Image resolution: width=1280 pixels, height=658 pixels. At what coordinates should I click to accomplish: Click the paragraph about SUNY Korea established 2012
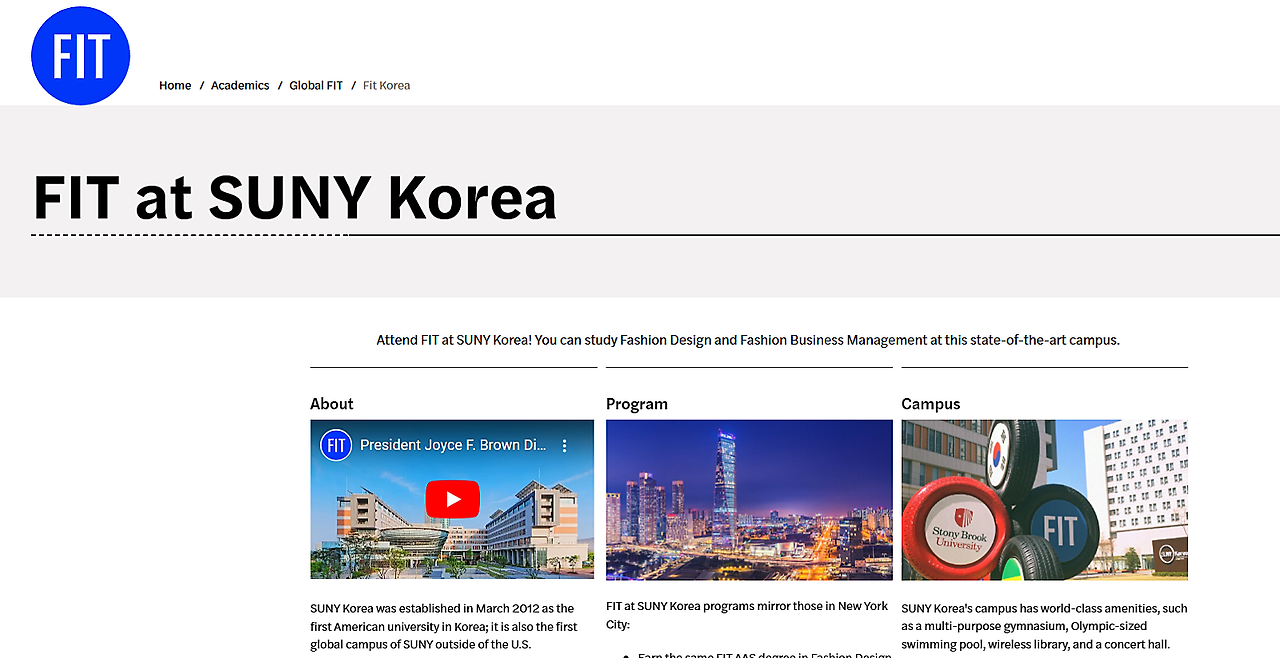pyautogui.click(x=444, y=626)
